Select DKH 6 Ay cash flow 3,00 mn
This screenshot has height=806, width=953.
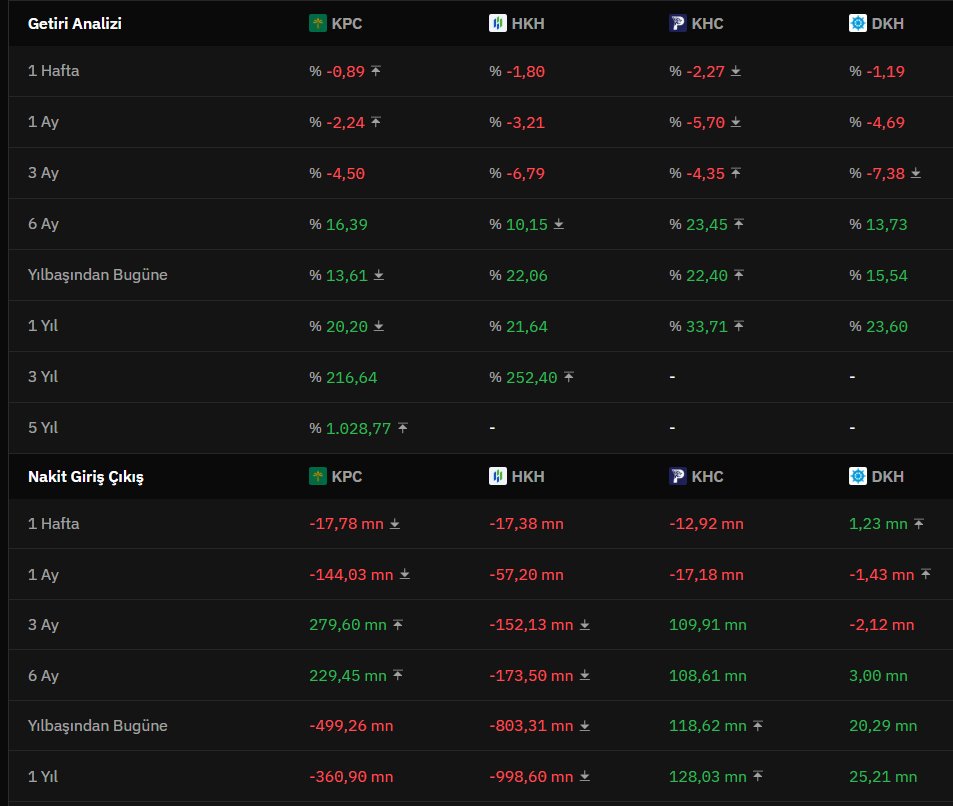tap(878, 675)
